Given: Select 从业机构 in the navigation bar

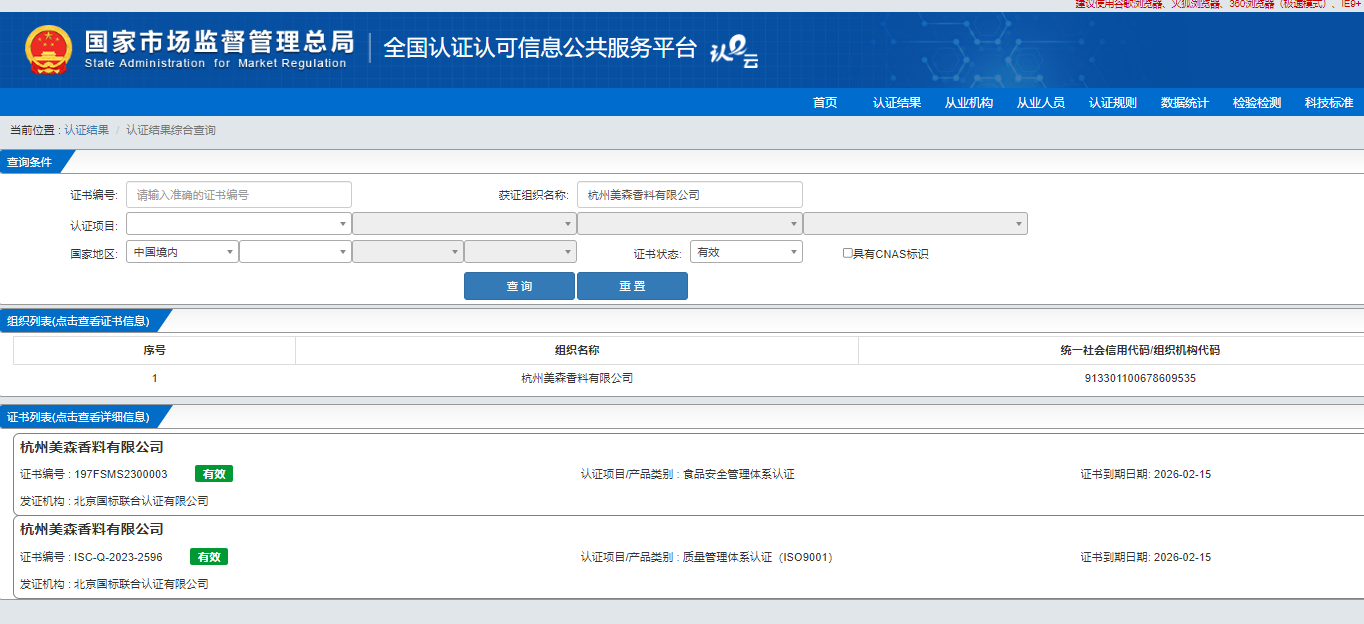Looking at the screenshot, I should coord(969,102).
